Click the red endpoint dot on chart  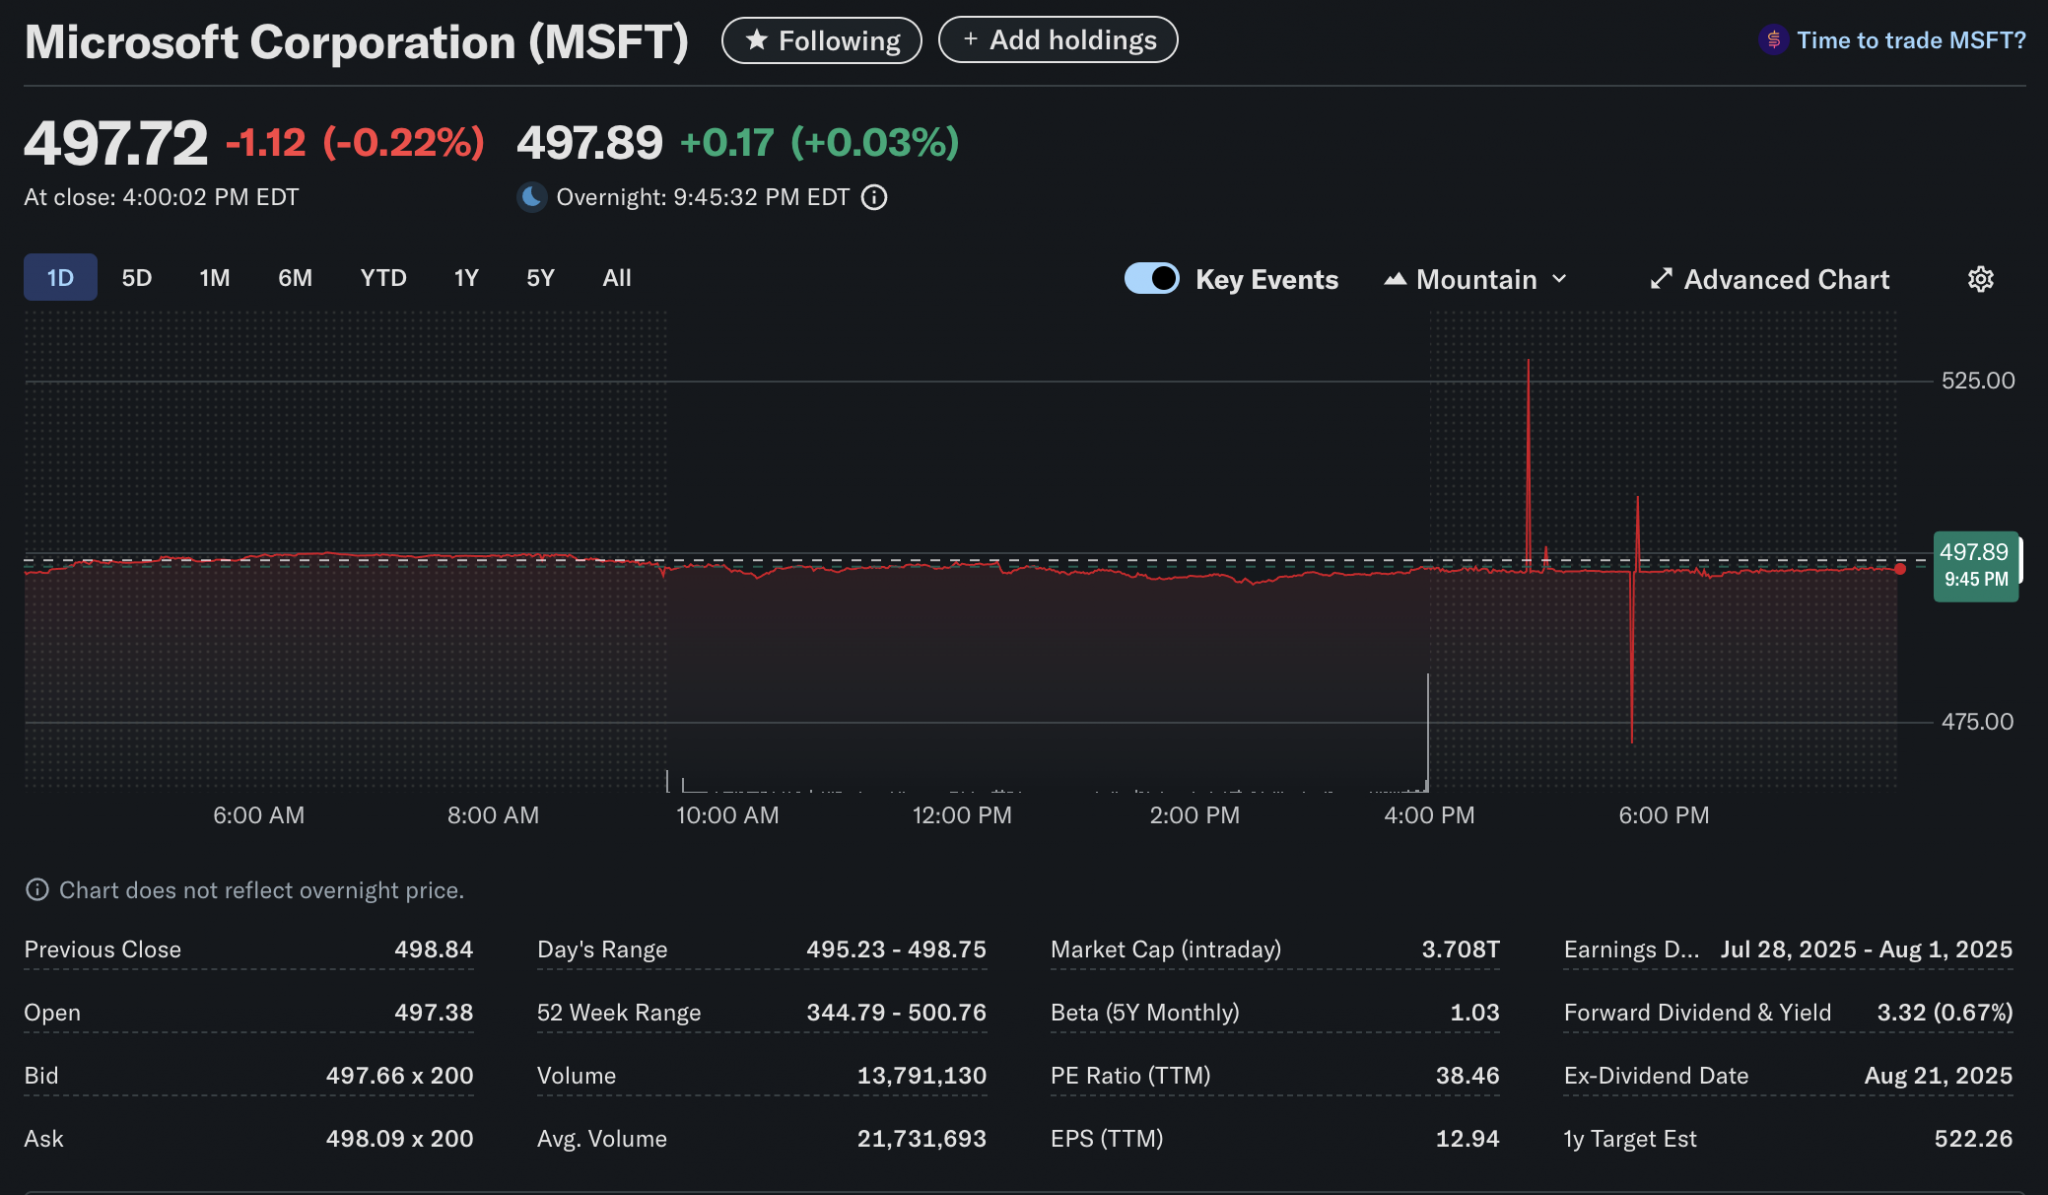coord(1900,569)
